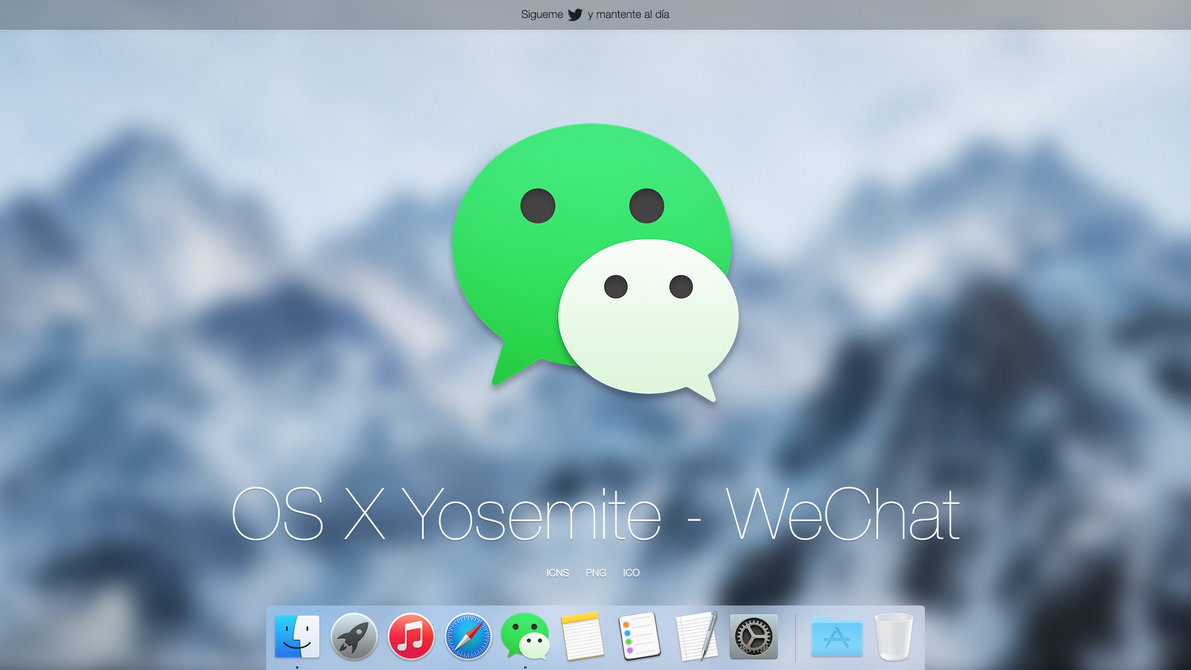The height and width of the screenshot is (670, 1191).
Task: Open the Trash in the dock
Action: (894, 637)
